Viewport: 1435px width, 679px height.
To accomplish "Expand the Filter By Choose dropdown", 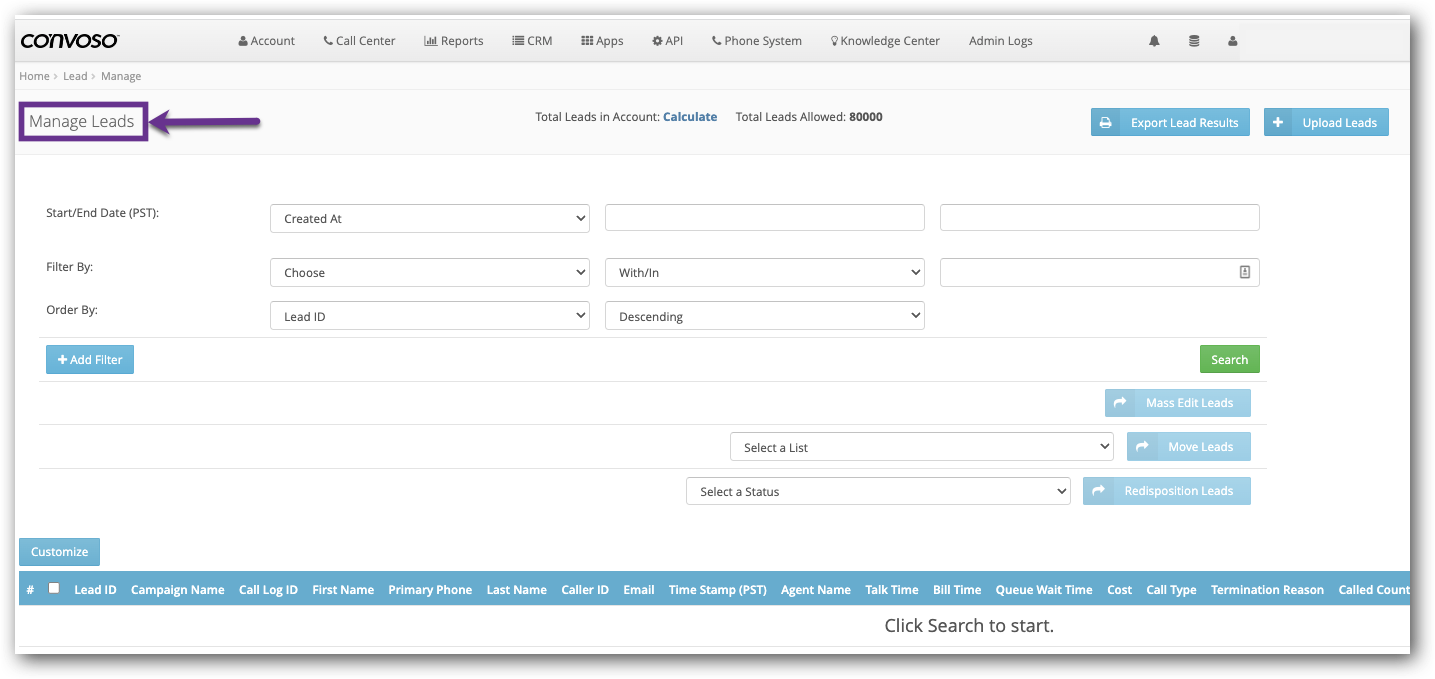I will (429, 272).
